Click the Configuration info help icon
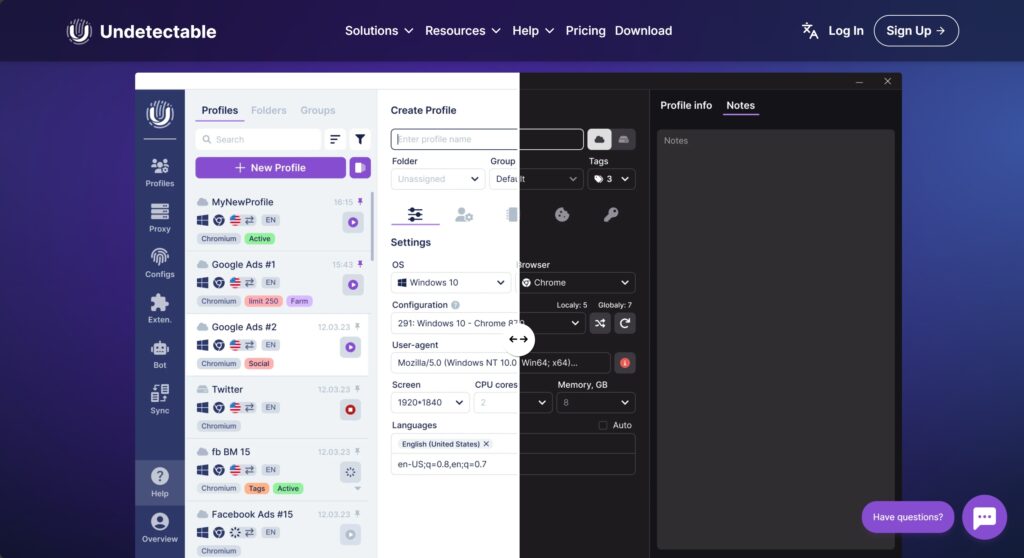 point(455,305)
